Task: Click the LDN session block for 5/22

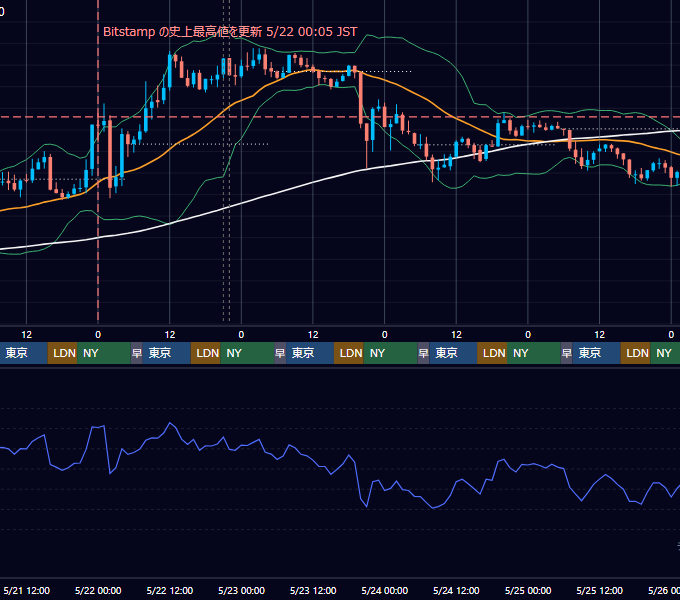Action: coord(206,353)
